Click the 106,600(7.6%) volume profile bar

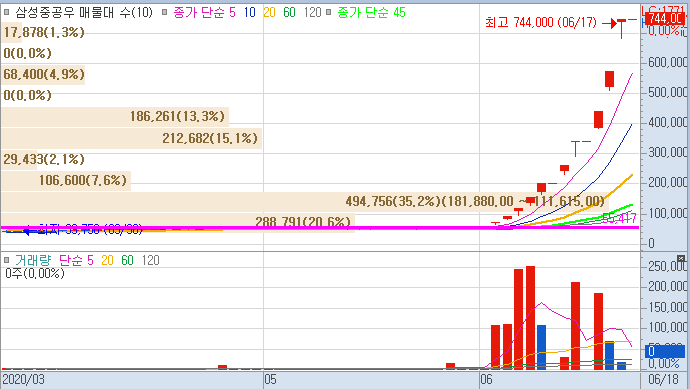[66, 180]
